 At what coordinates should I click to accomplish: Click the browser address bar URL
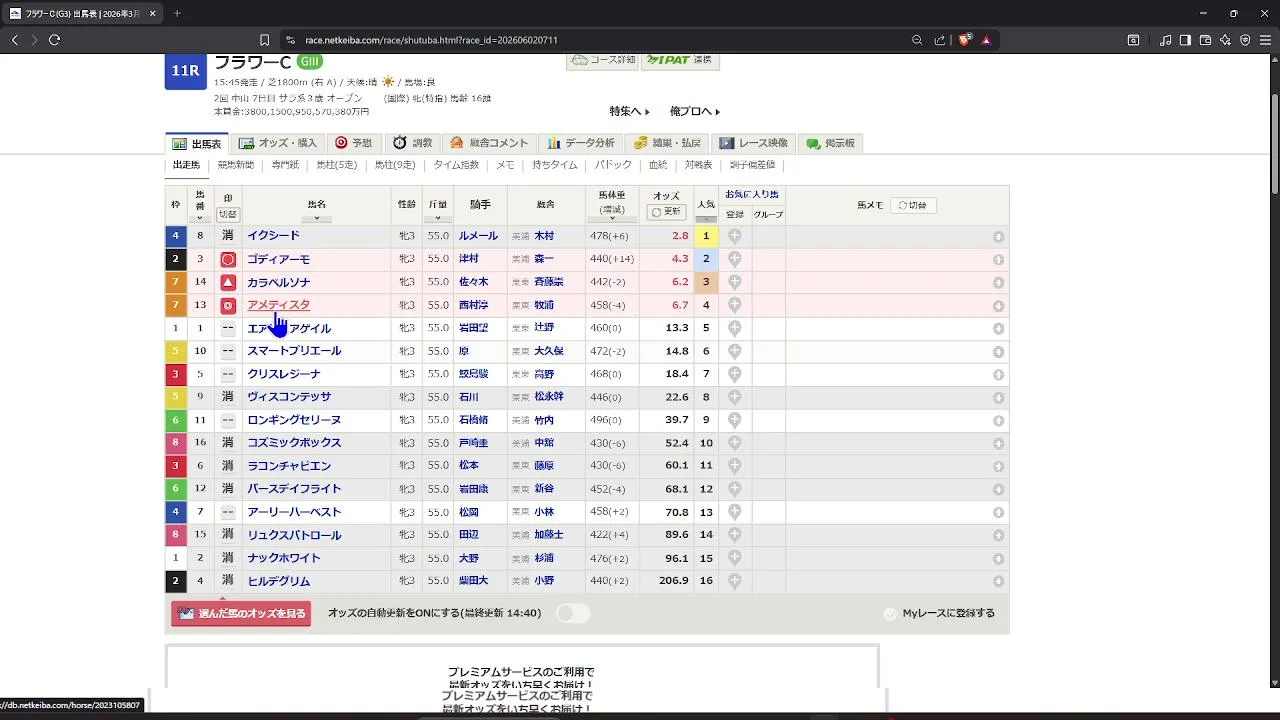pyautogui.click(x=432, y=40)
